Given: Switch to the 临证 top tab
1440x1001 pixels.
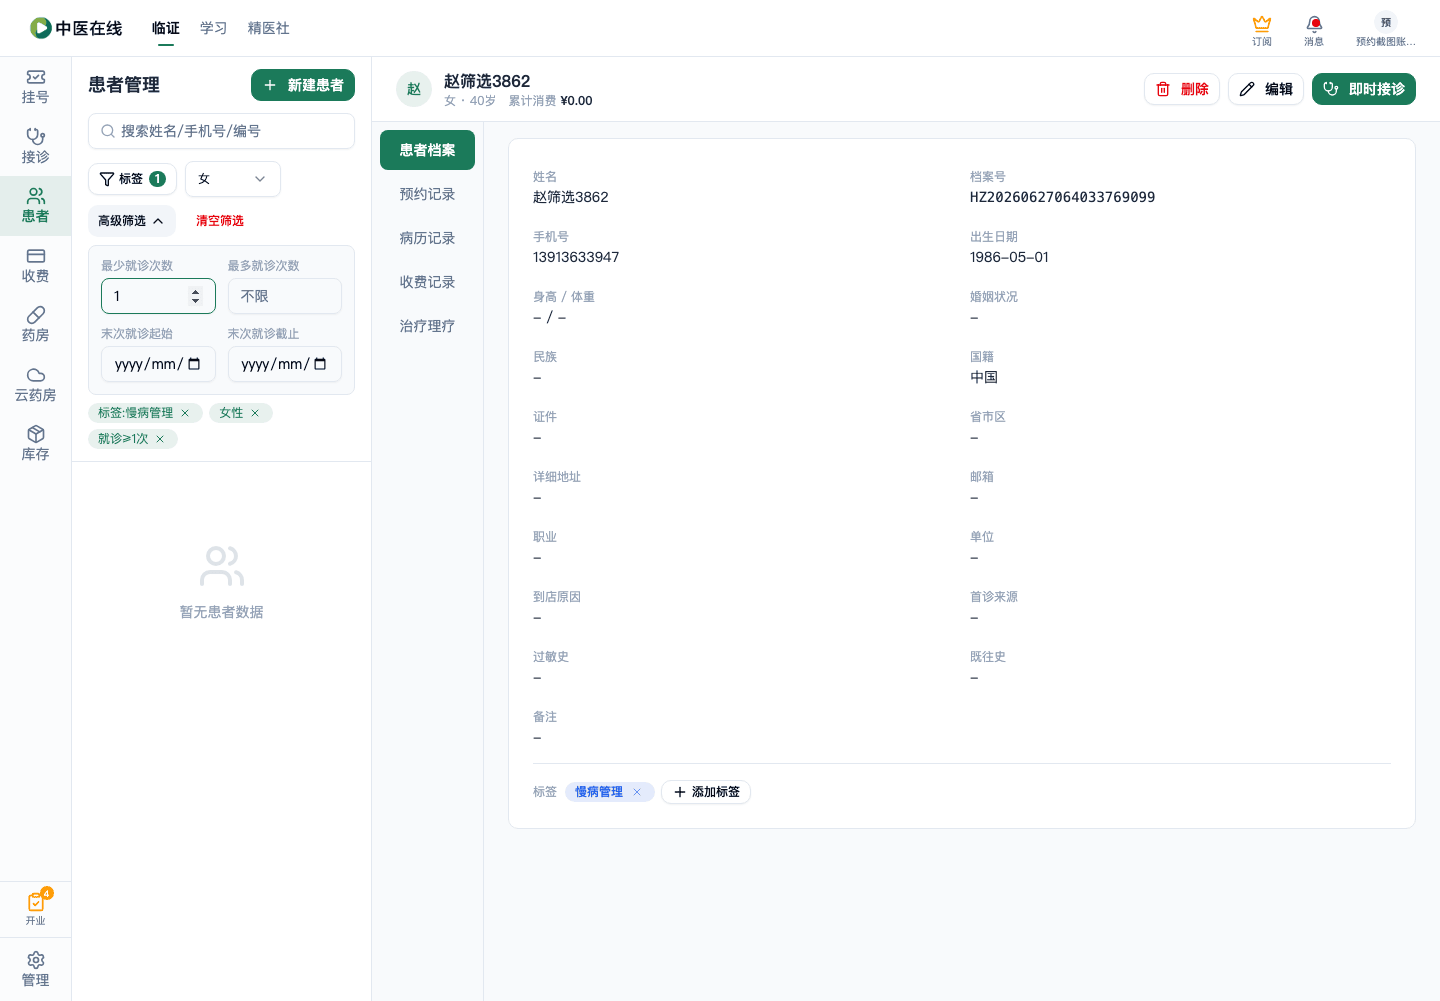Looking at the screenshot, I should 166,28.
